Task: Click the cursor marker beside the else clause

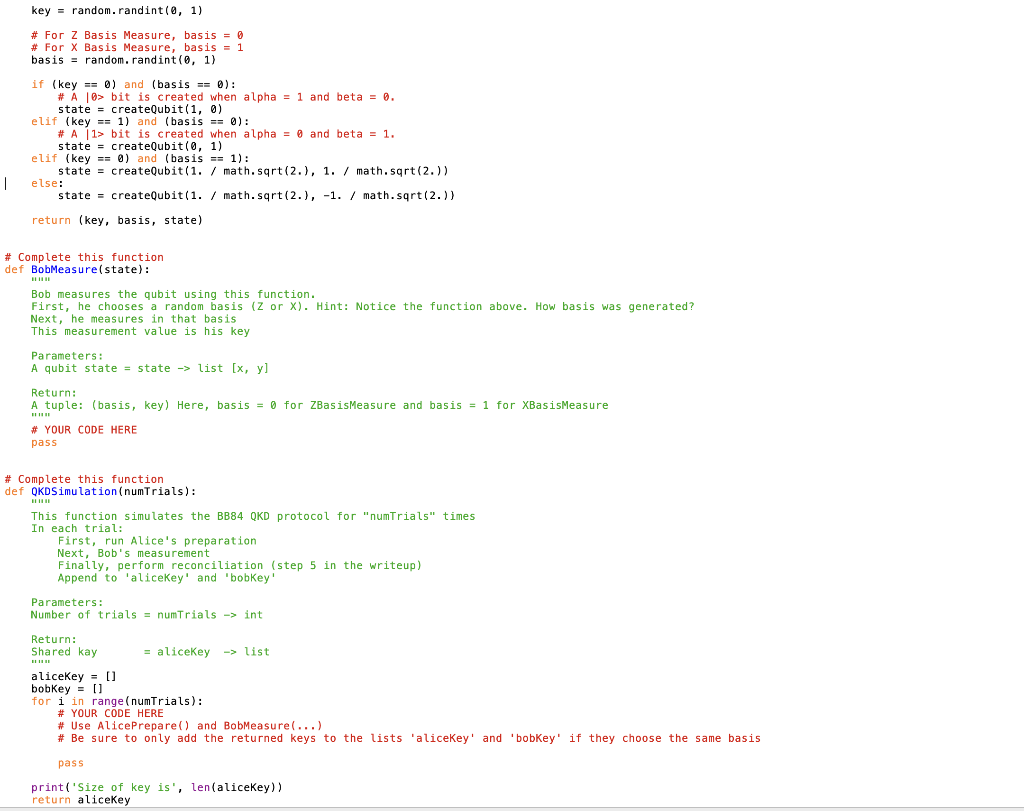Action: (6, 183)
